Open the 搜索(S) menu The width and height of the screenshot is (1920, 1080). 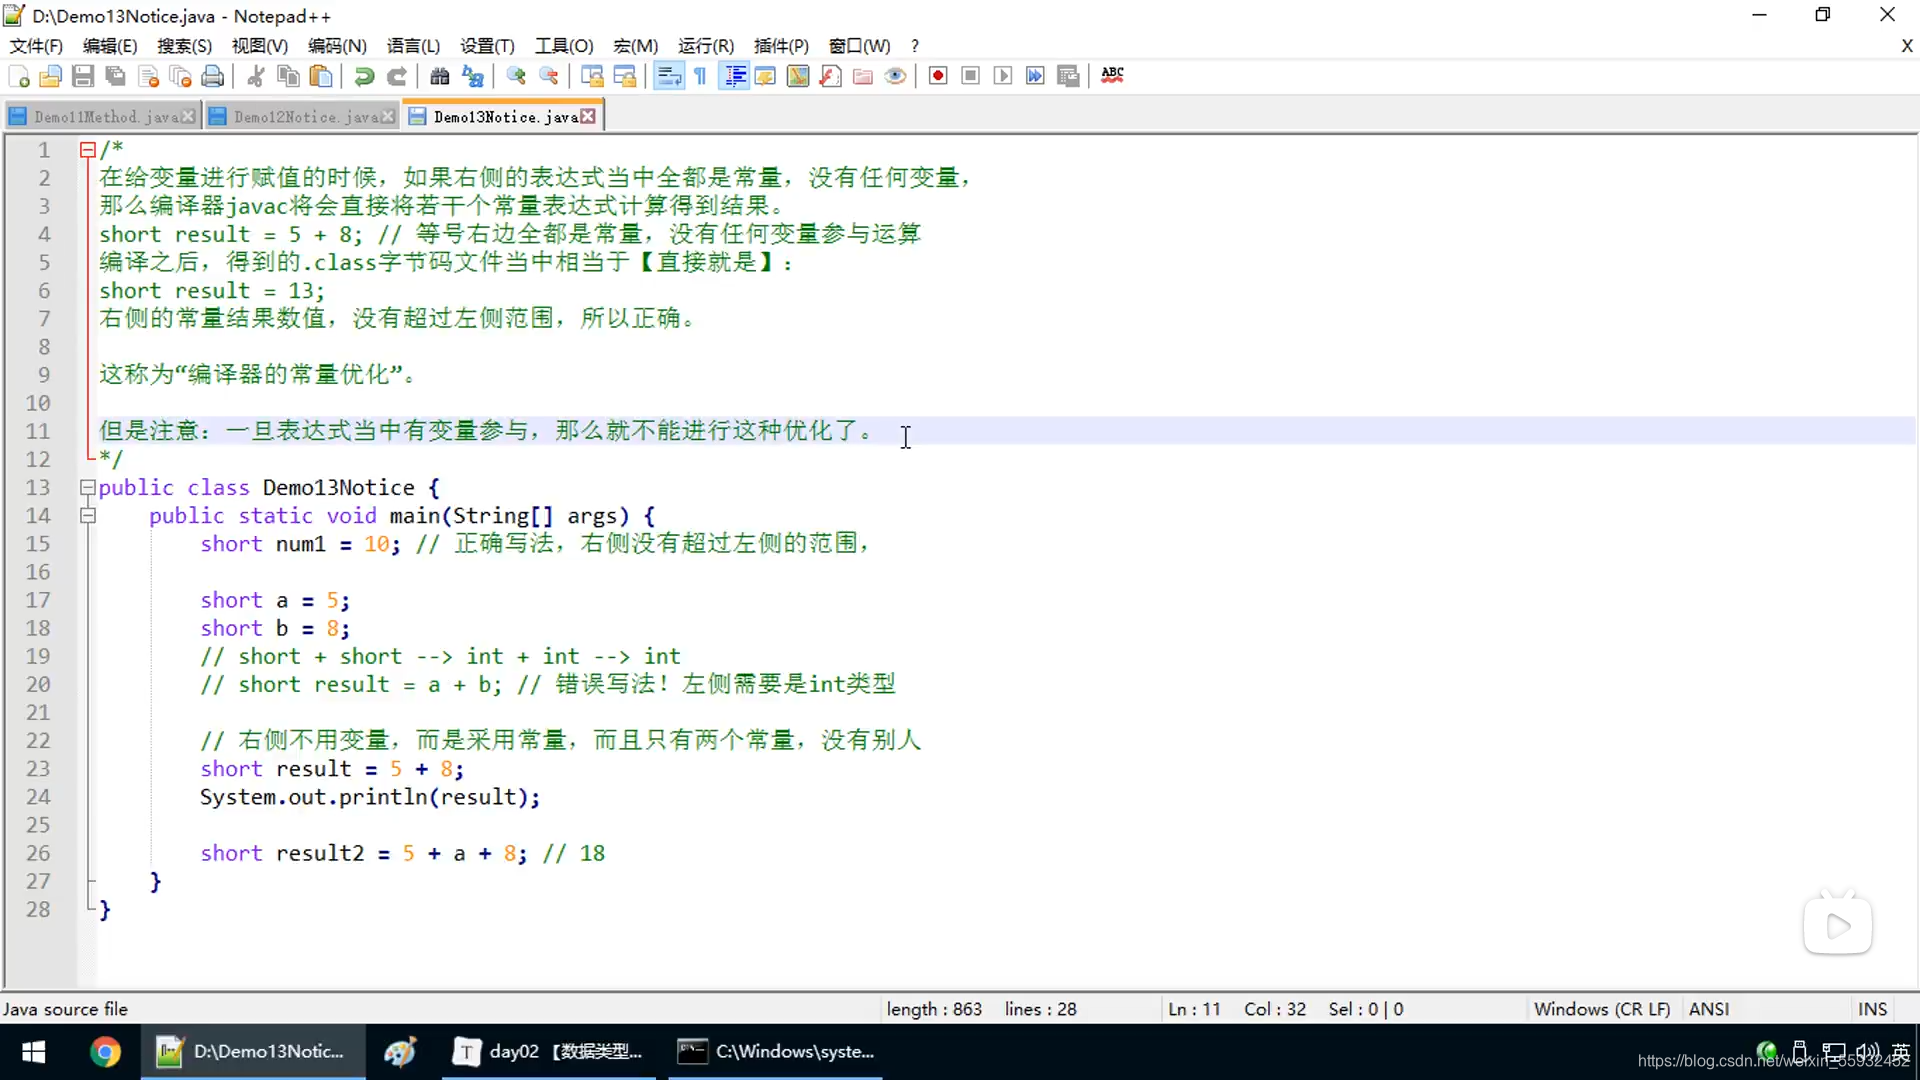(185, 46)
